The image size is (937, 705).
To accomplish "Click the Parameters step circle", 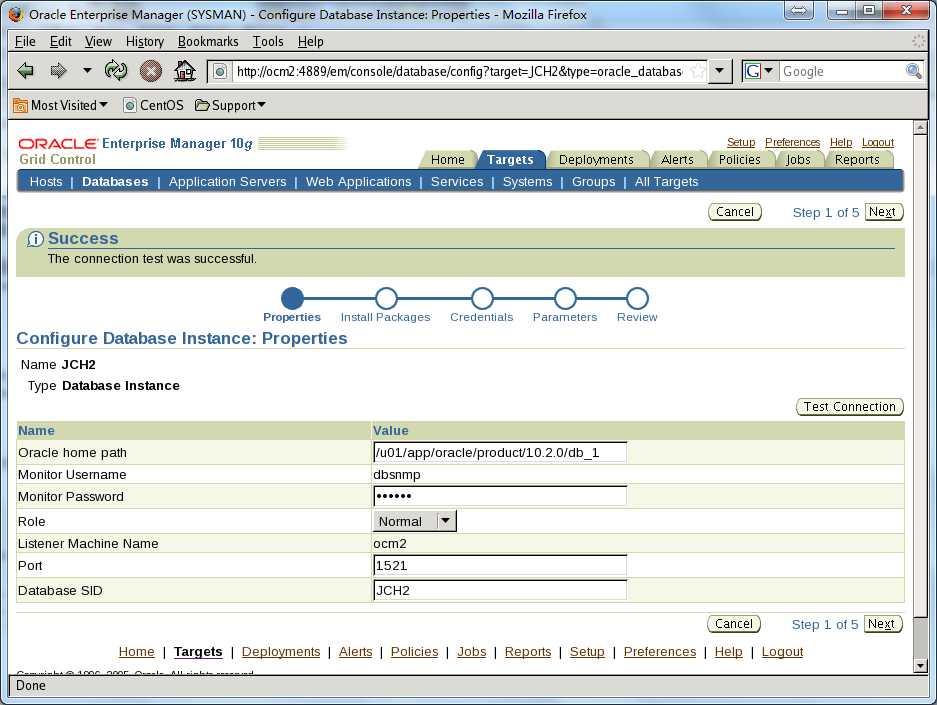I will tap(565, 298).
